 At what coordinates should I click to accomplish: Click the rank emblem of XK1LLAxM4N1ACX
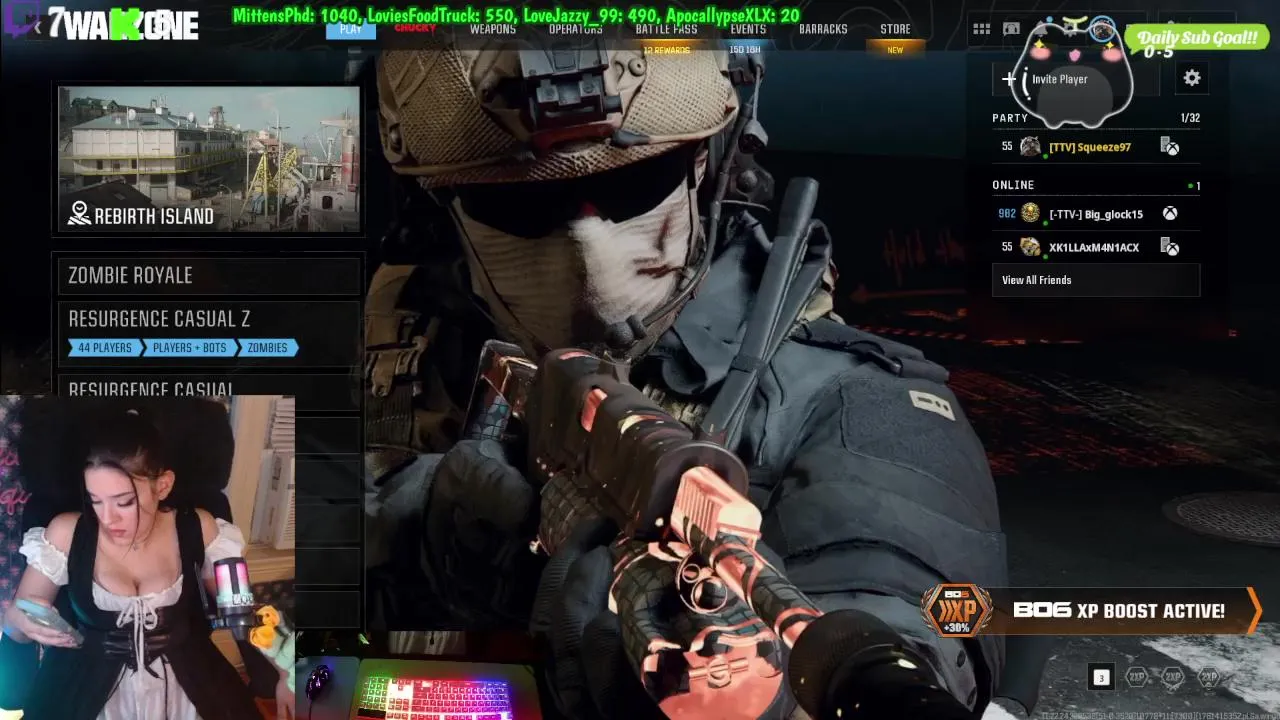(x=1030, y=247)
